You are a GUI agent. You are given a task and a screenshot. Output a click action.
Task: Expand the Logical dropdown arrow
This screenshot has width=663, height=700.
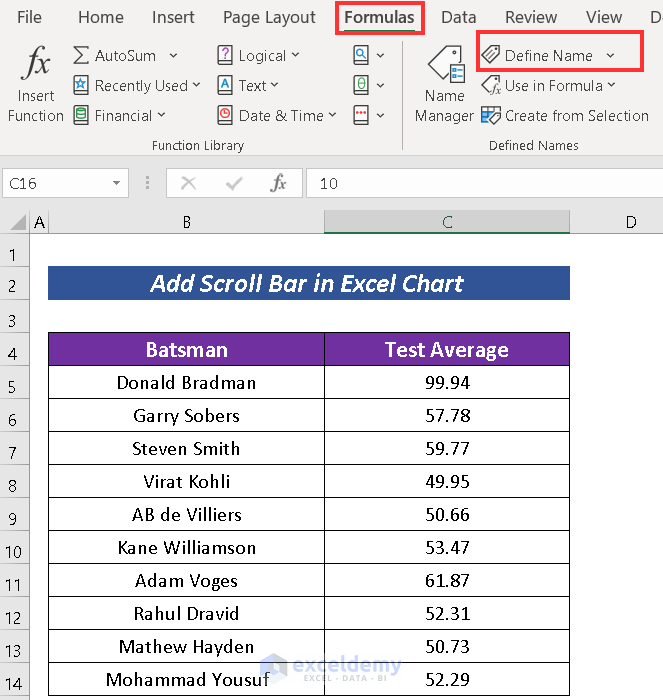[295, 55]
